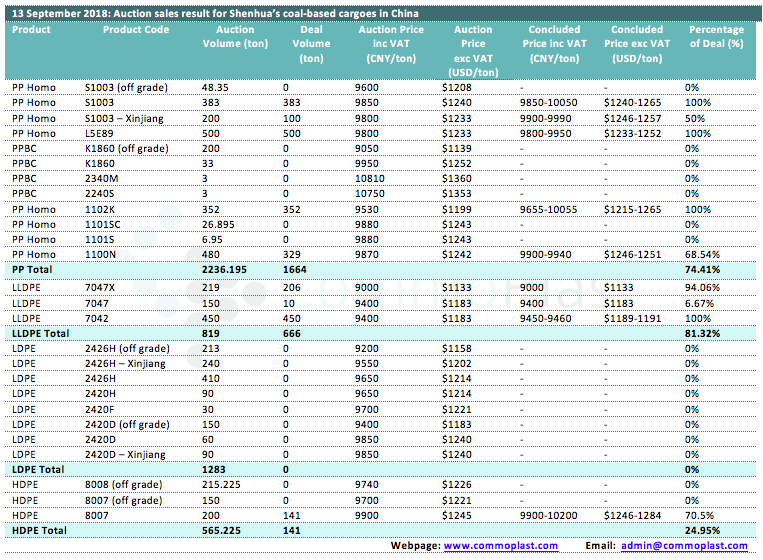The image size is (763, 560).
Task: Select the 7047X product code cell
Action: point(100,286)
